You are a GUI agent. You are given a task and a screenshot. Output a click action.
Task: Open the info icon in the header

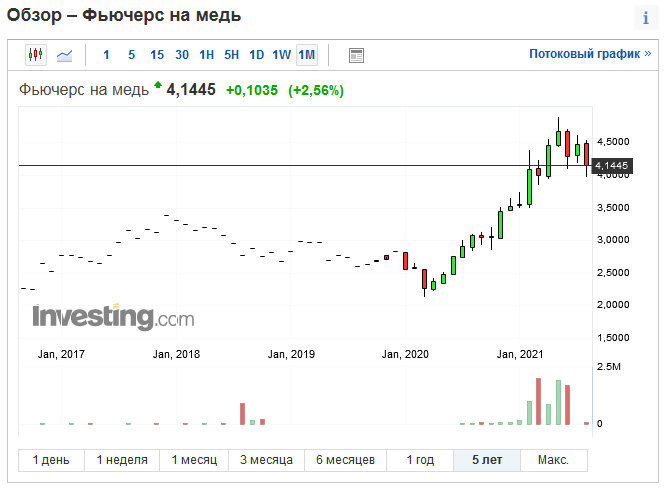tap(646, 18)
